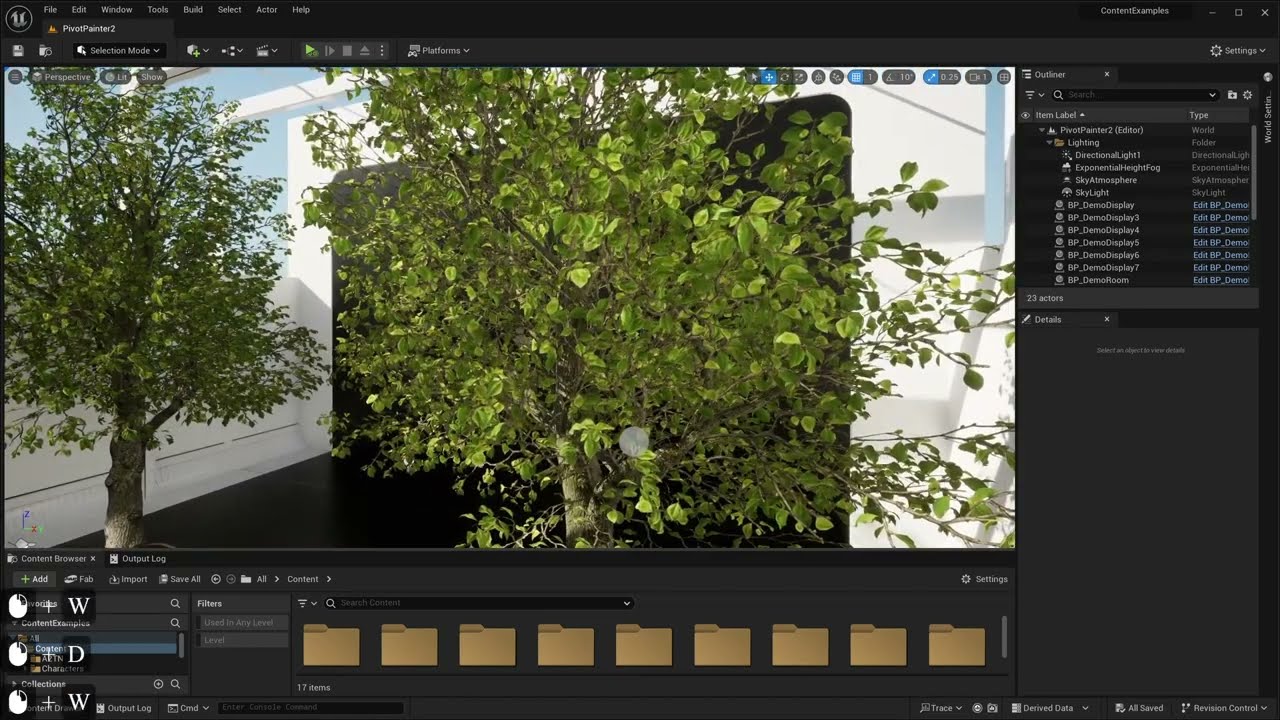The height and width of the screenshot is (720, 1280).
Task: Open Fab from the Content Browser toolbar
Action: click(x=79, y=579)
